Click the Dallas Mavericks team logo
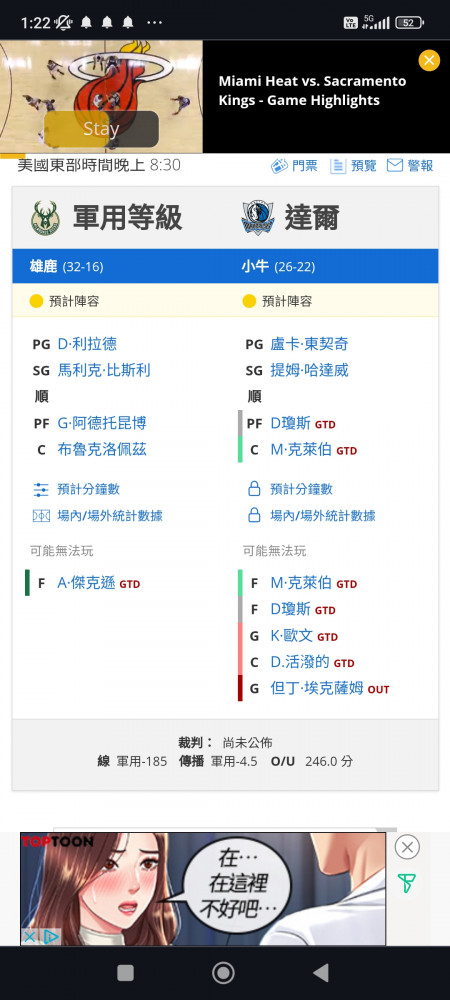450x1000 pixels. [258, 218]
